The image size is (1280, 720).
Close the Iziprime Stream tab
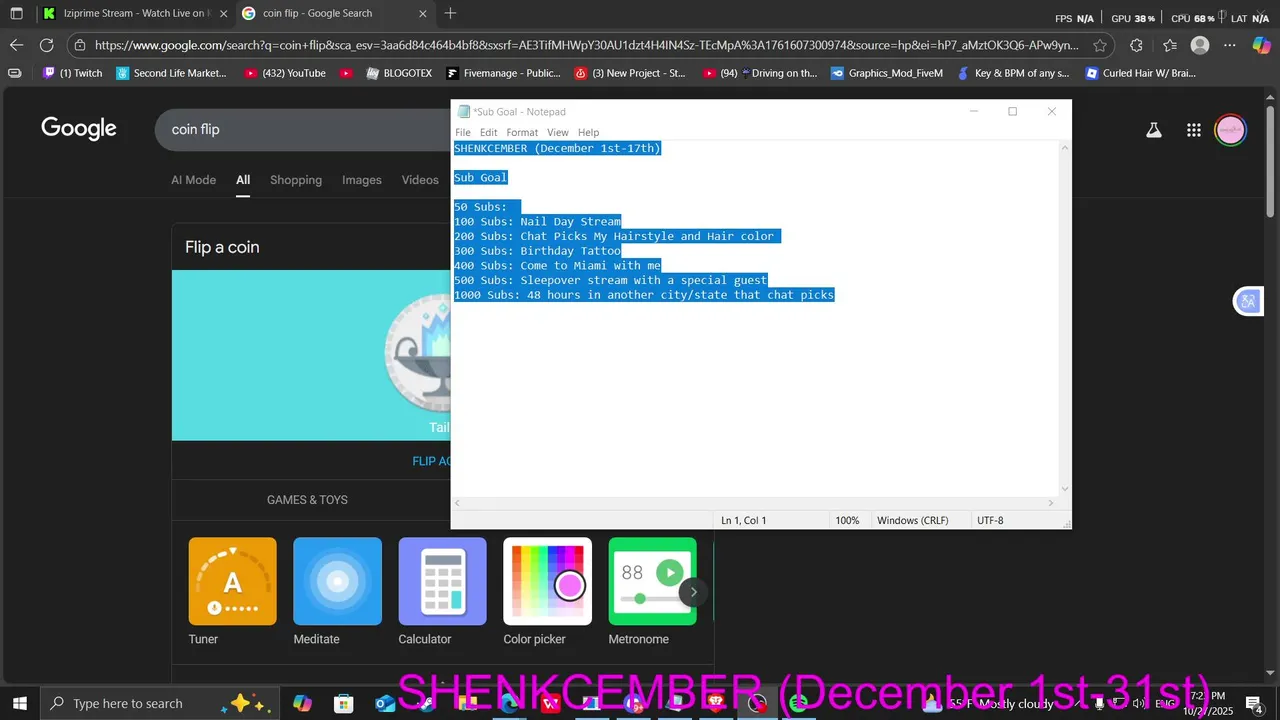222,14
